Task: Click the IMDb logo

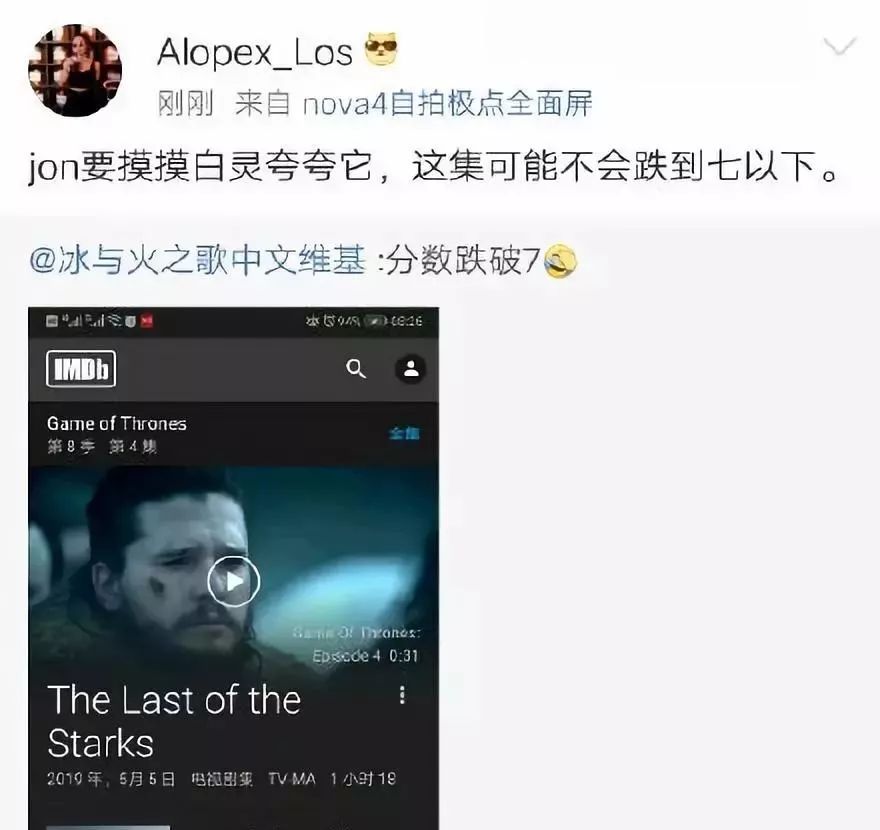Action: pyautogui.click(x=81, y=369)
